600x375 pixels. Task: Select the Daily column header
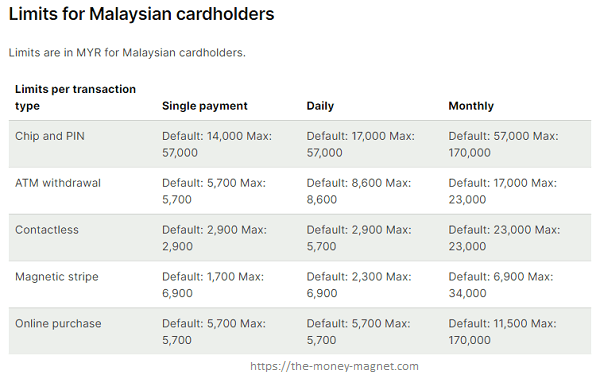click(x=320, y=106)
